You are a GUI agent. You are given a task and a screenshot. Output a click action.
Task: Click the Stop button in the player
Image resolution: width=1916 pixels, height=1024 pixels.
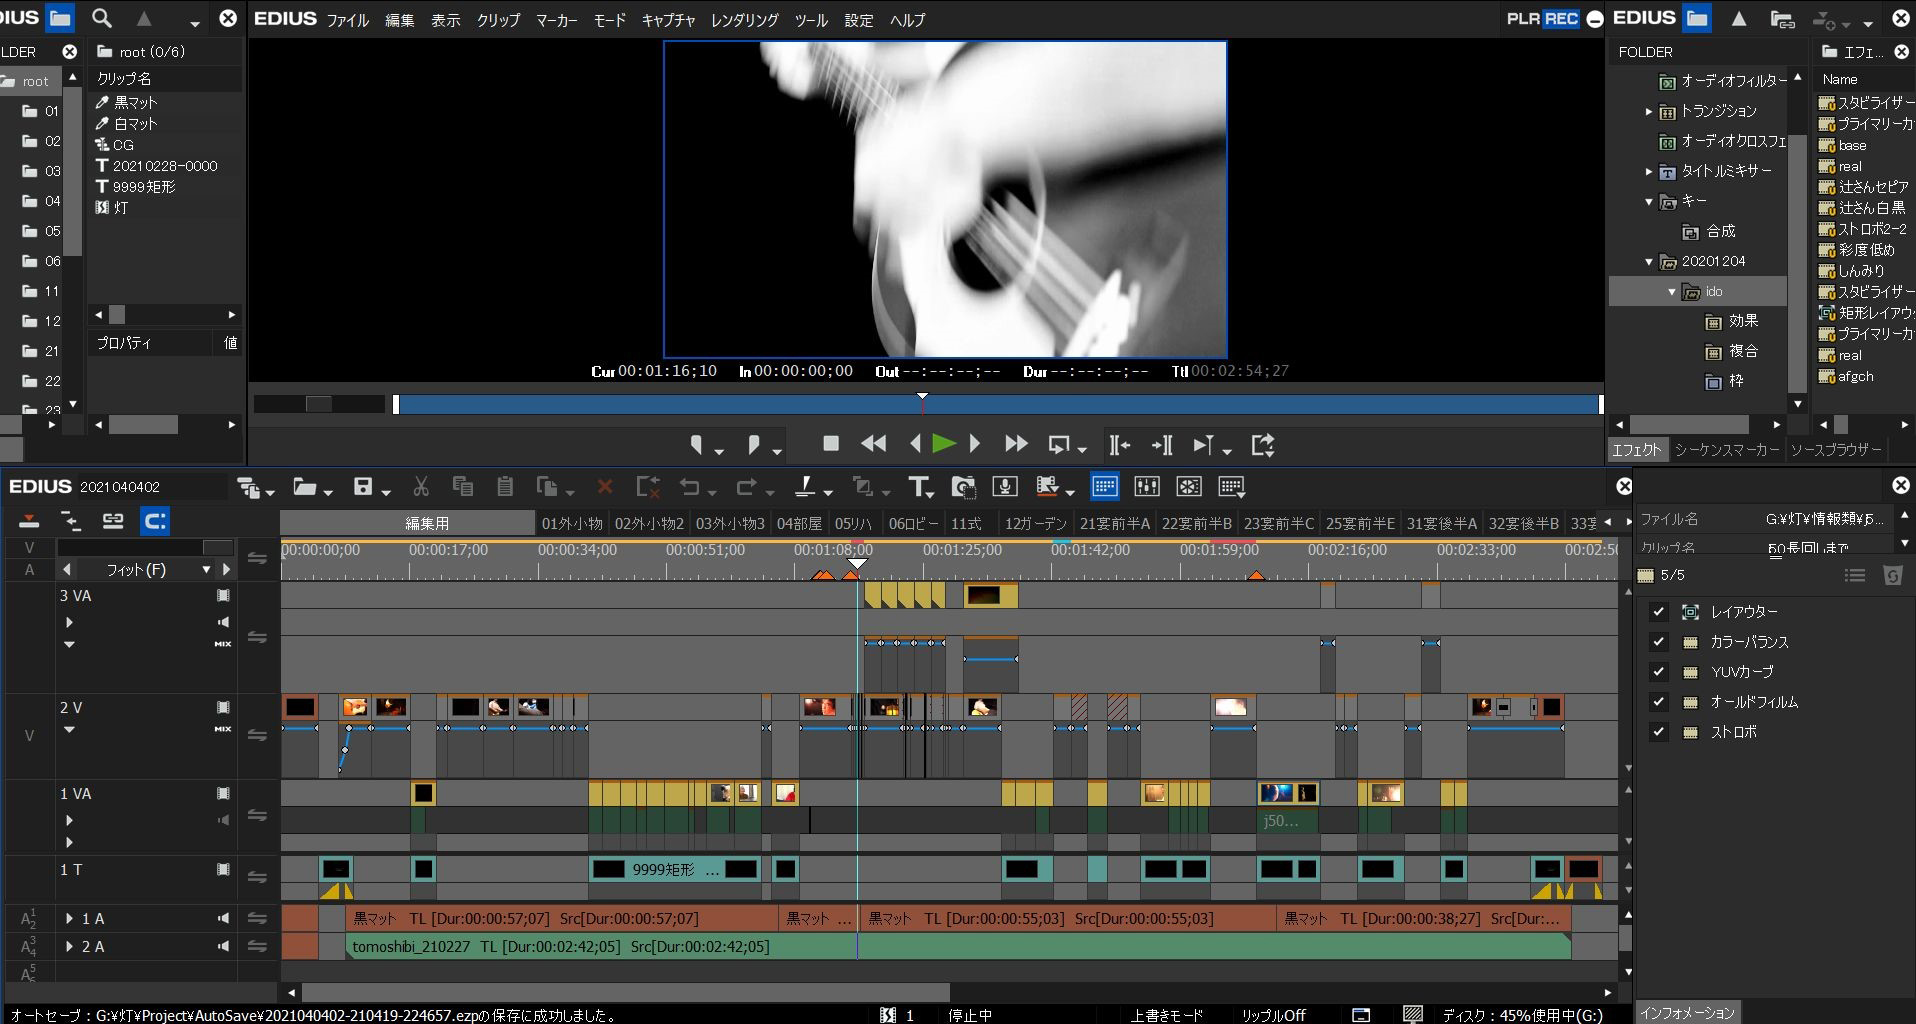point(830,444)
